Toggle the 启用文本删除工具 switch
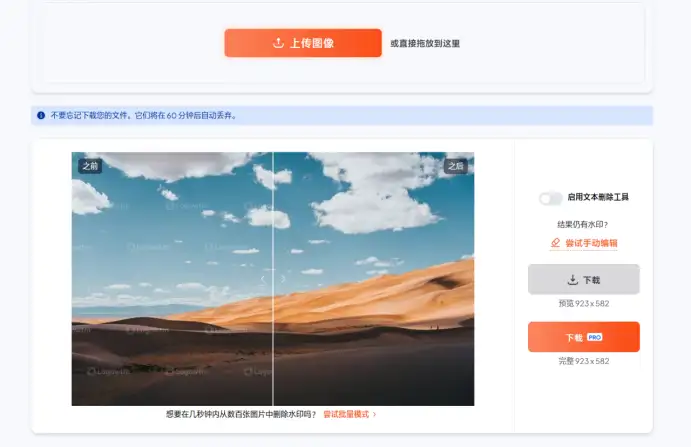This screenshot has width=692, height=448. point(550,198)
